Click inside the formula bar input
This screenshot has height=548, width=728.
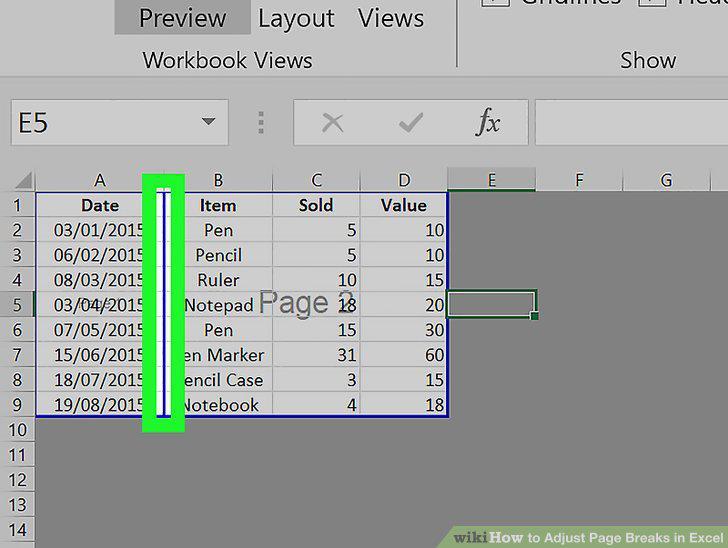pos(631,122)
